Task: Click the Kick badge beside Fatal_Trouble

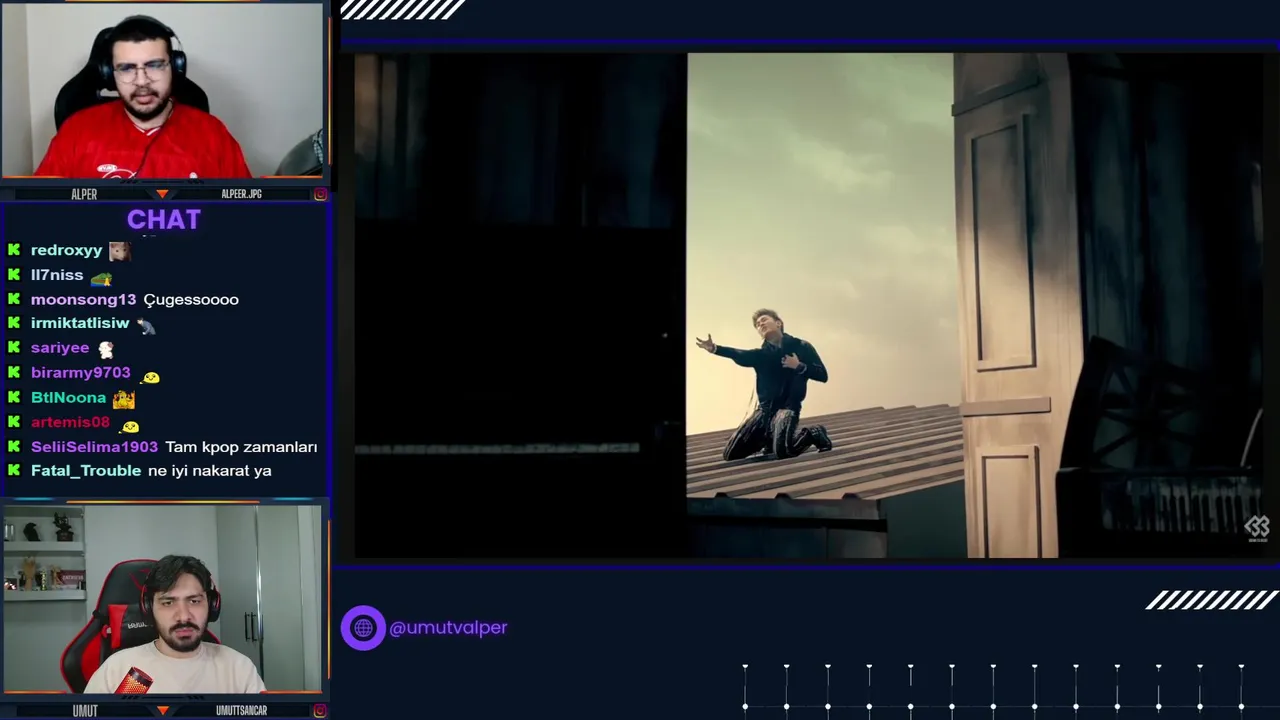Action: coord(14,470)
